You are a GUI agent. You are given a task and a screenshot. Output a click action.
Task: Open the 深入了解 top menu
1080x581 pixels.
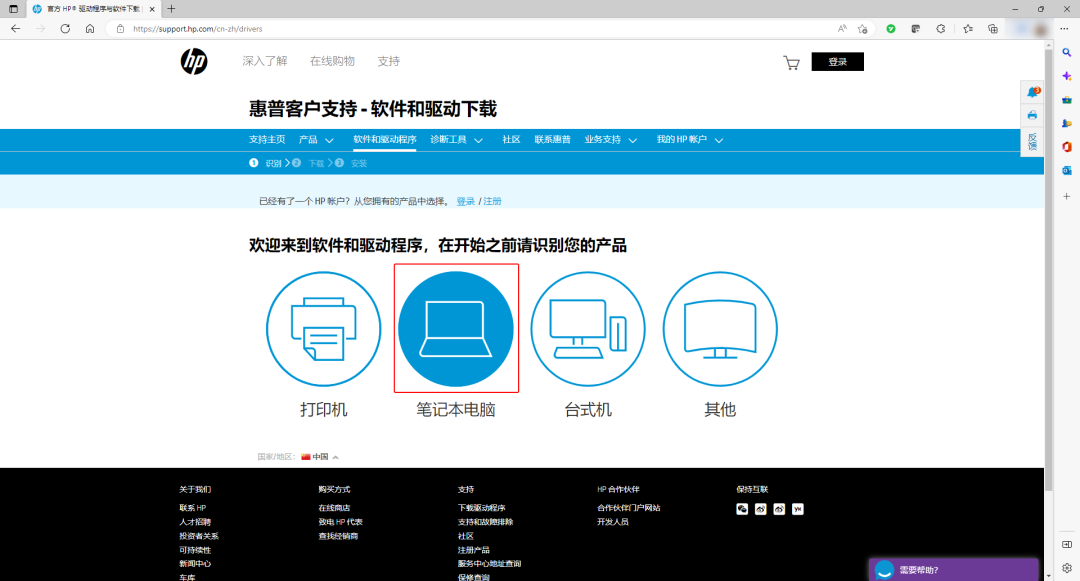[264, 61]
